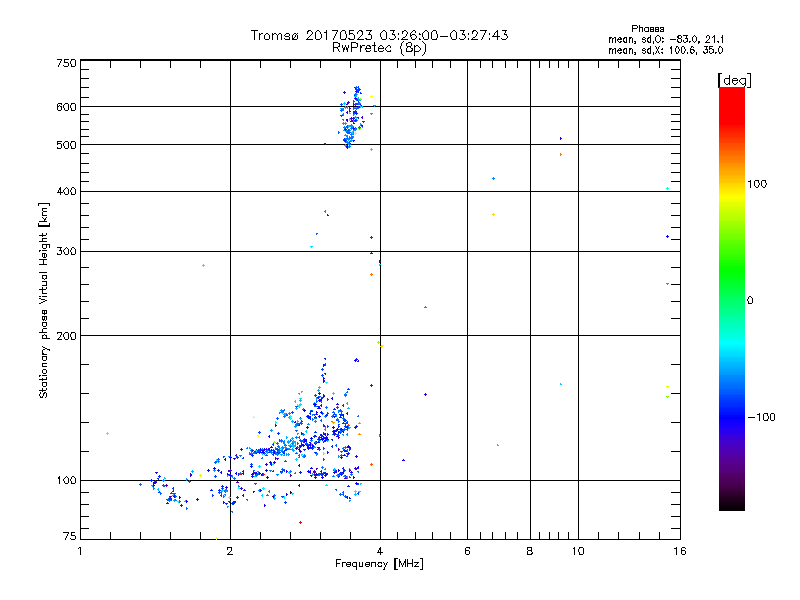Click the '4' frequency axis tick label

coord(380,551)
